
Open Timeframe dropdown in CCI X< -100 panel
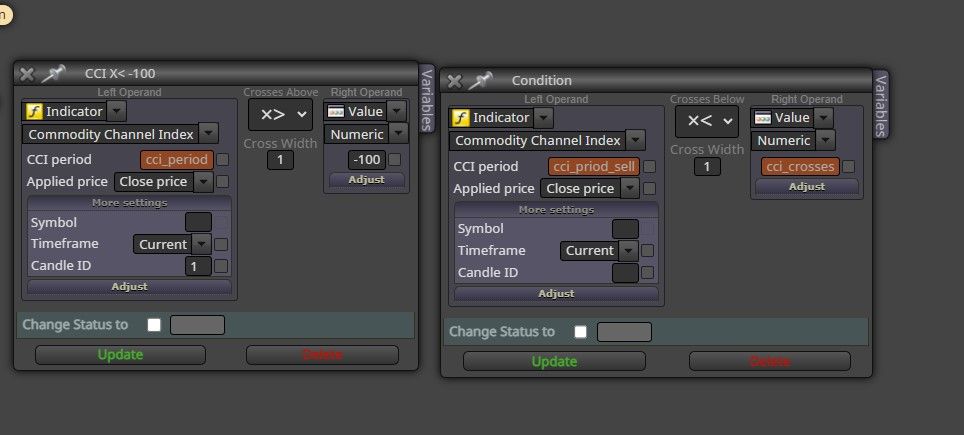coord(201,244)
